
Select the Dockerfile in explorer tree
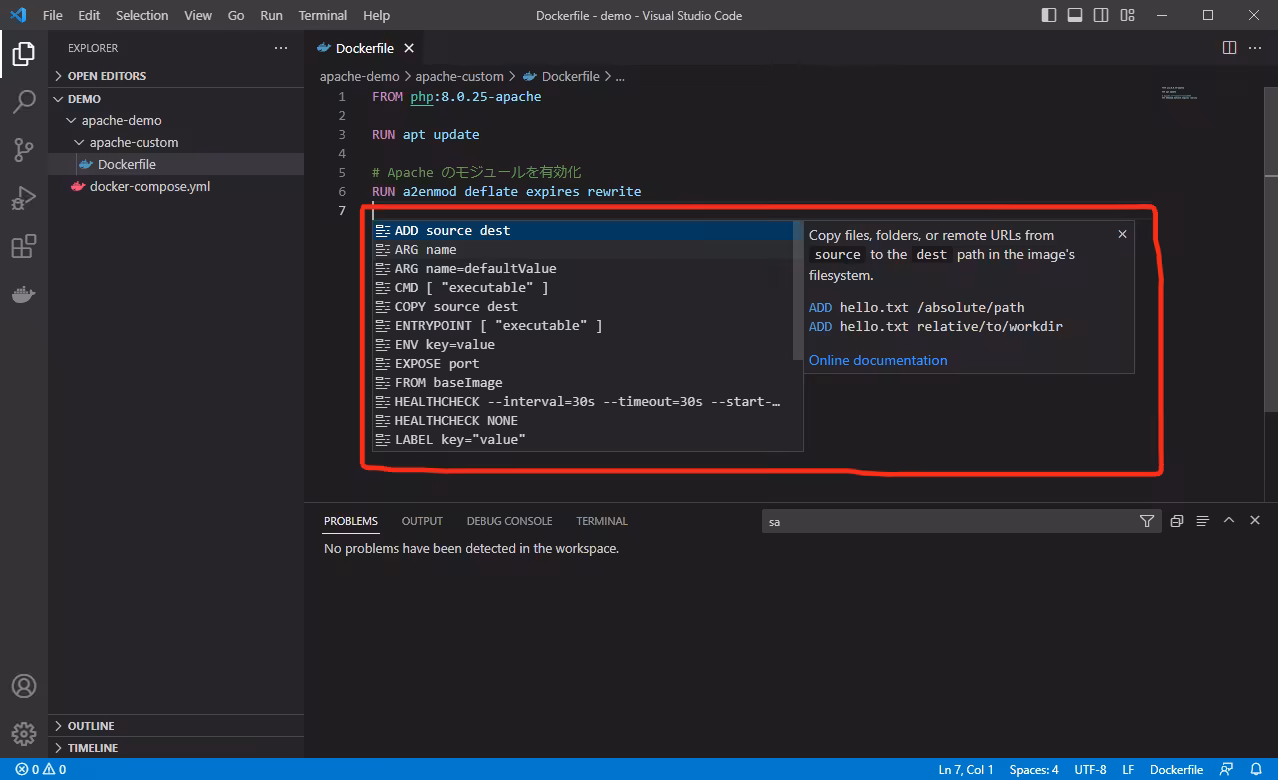176,164
